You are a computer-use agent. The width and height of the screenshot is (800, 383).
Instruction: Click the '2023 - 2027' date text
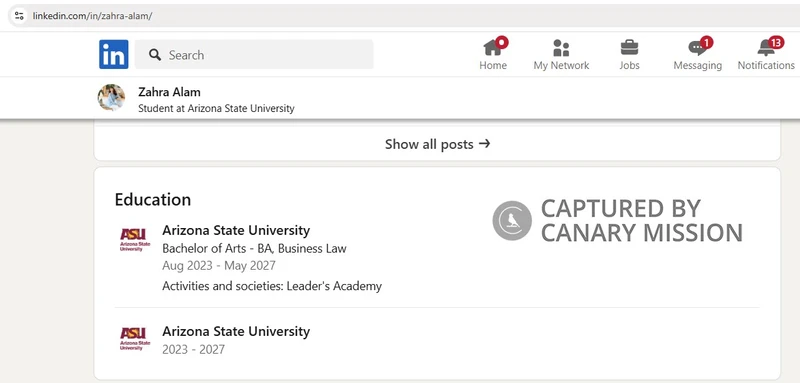(193, 349)
